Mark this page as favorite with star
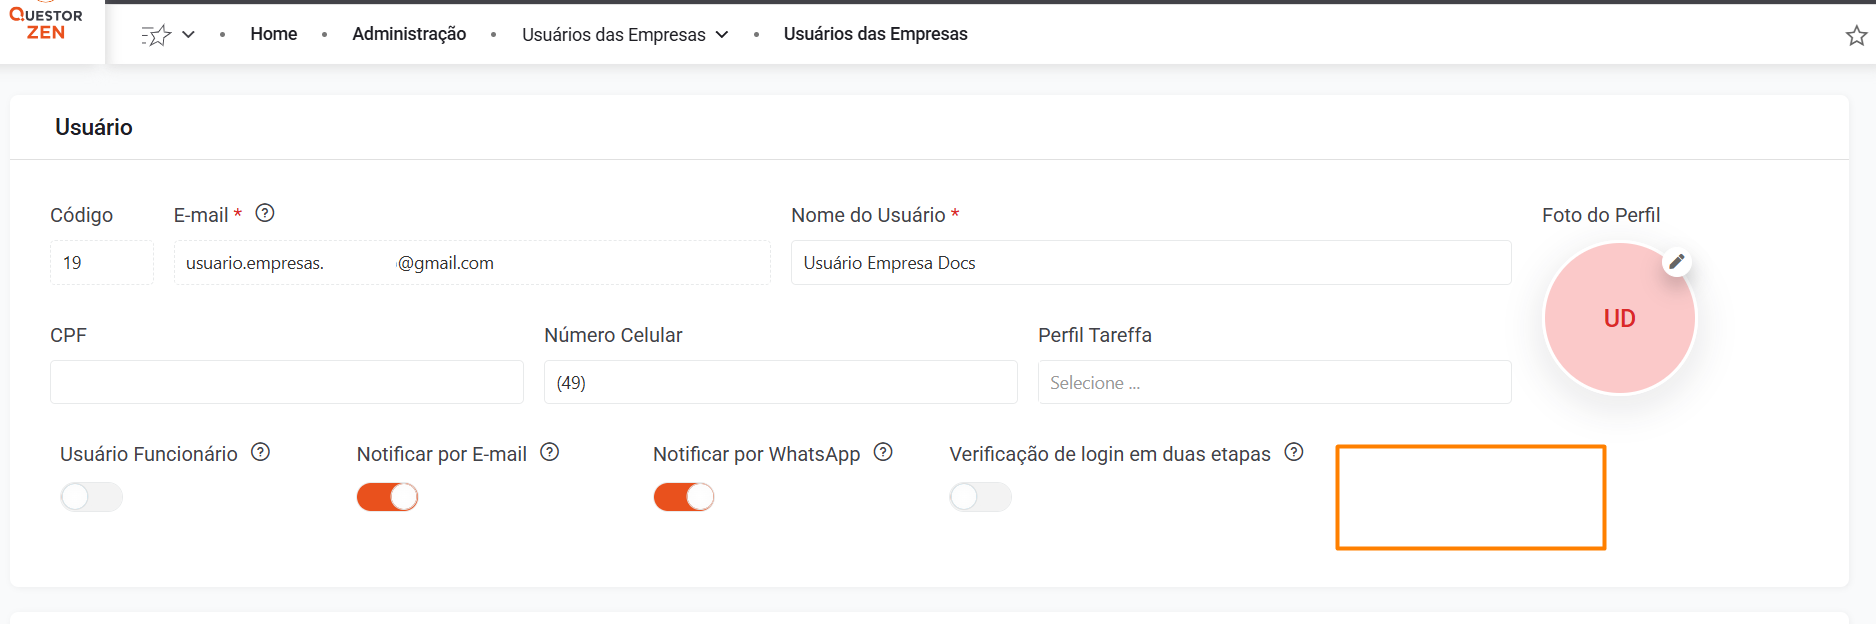The image size is (1876, 624). (1856, 36)
